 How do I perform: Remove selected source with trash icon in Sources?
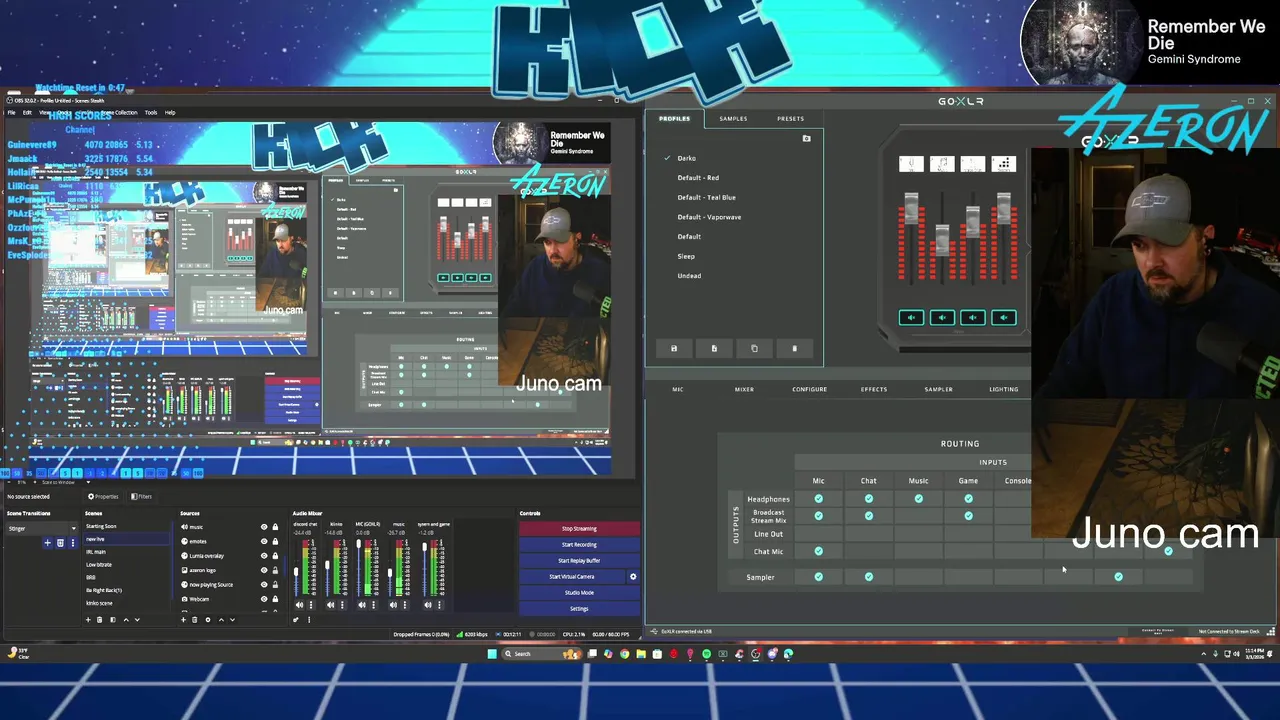click(x=194, y=620)
